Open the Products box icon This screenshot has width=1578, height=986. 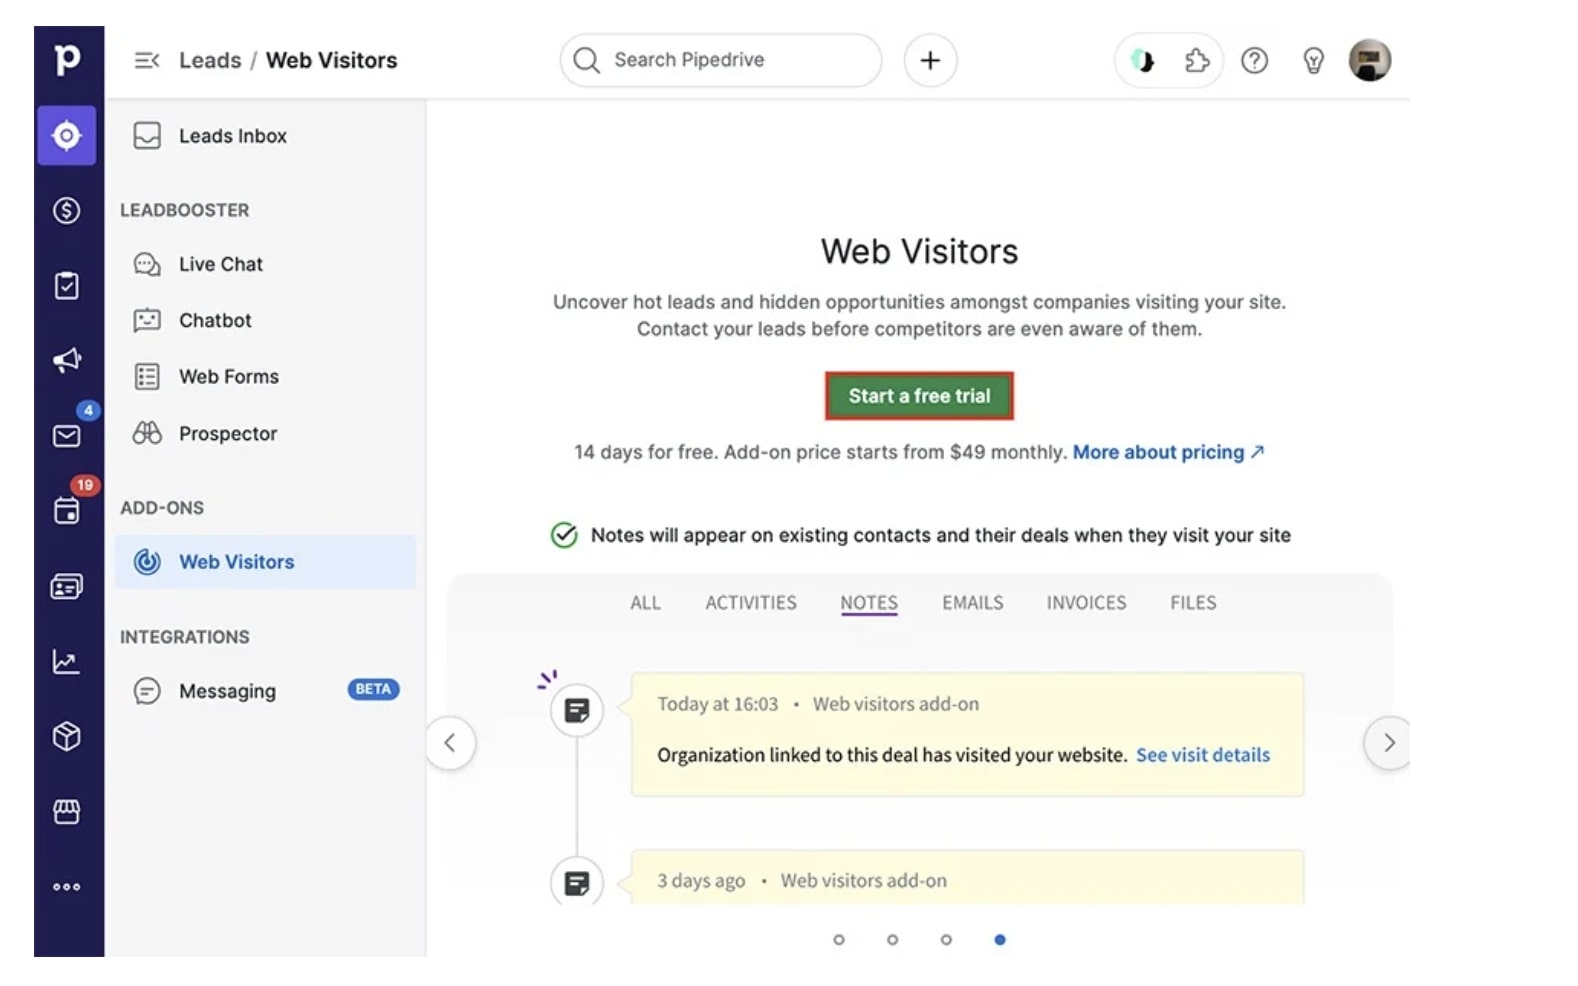tap(67, 737)
